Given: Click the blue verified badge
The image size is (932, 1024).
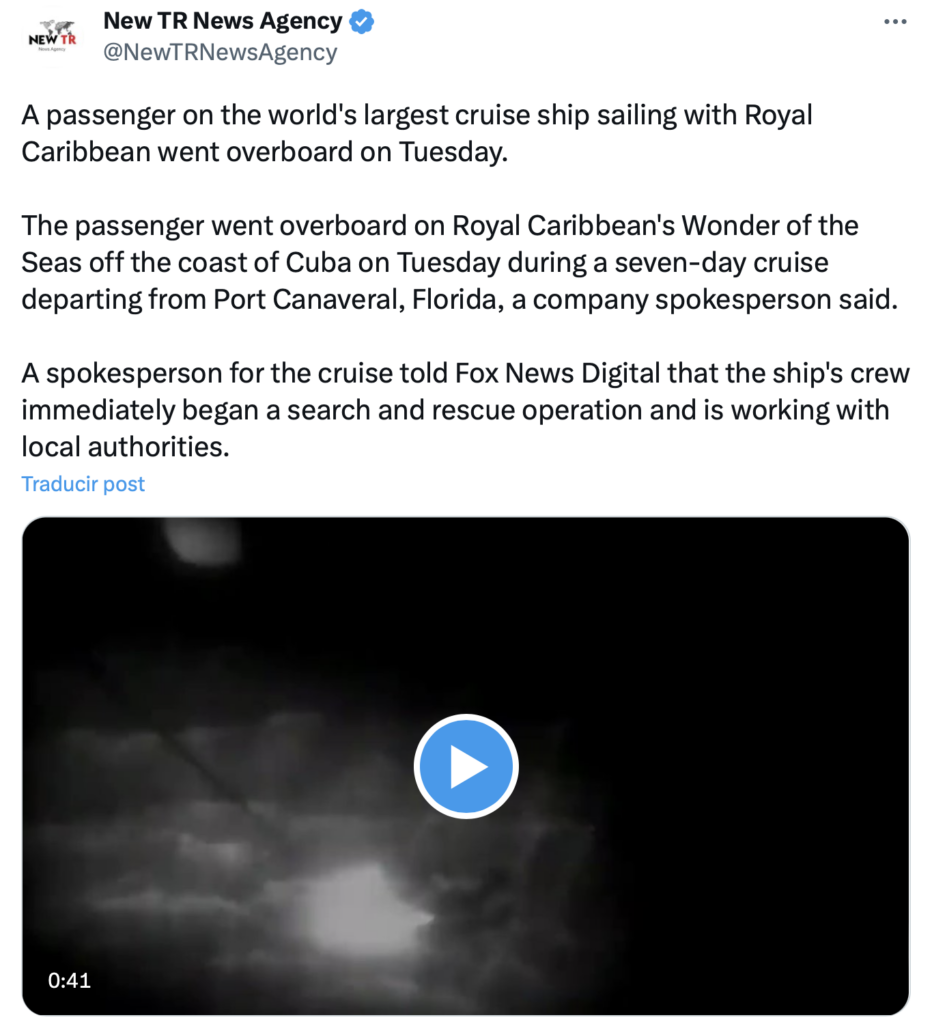Looking at the screenshot, I should (361, 21).
